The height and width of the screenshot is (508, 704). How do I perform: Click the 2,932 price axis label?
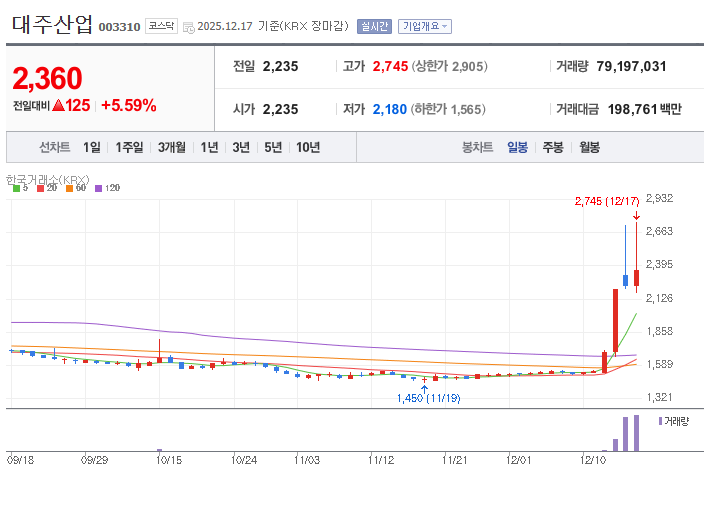(x=659, y=199)
